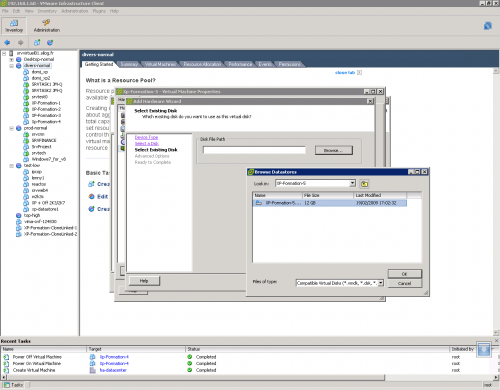Go to Device Type wizard step
This screenshot has height=390, width=500.
click(x=146, y=137)
